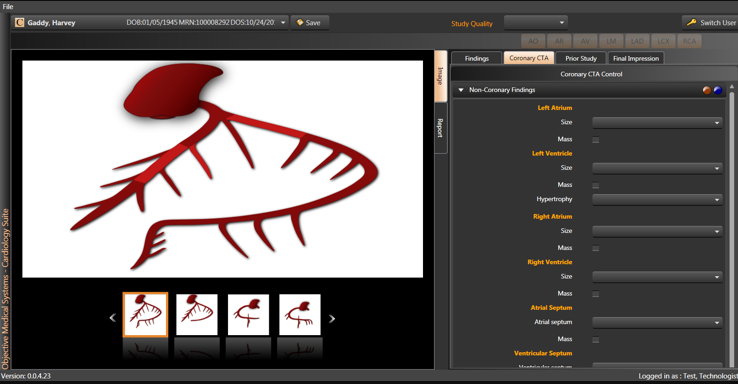Switch to the Findings tab

[x=477, y=58]
